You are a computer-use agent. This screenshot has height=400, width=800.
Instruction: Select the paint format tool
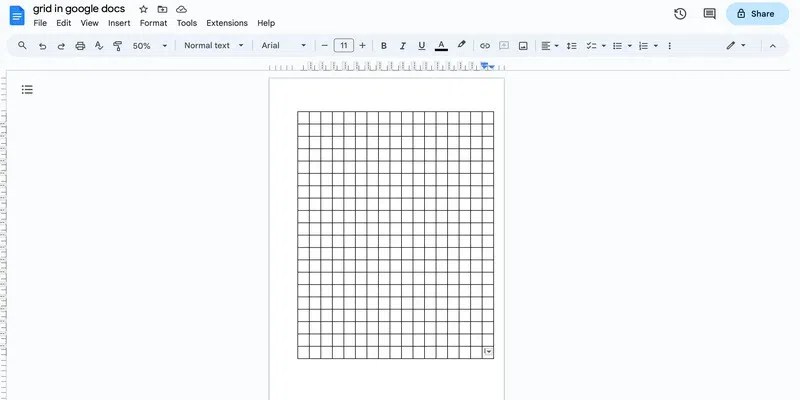coord(117,46)
